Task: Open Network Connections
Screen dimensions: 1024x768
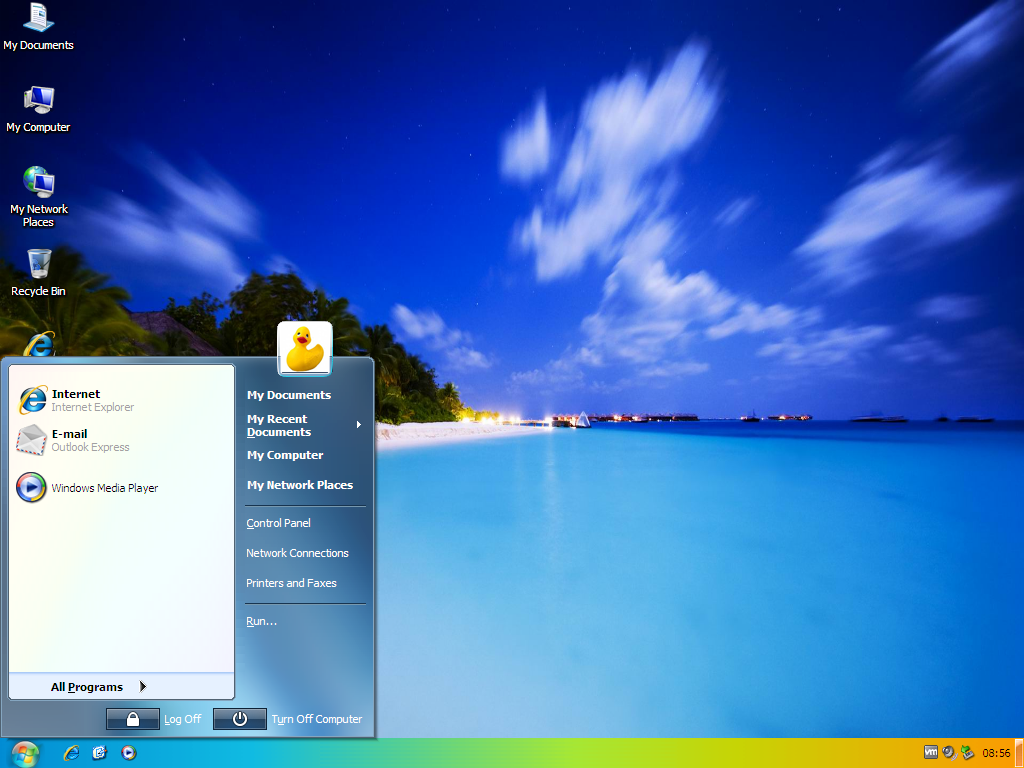Action: click(x=297, y=553)
